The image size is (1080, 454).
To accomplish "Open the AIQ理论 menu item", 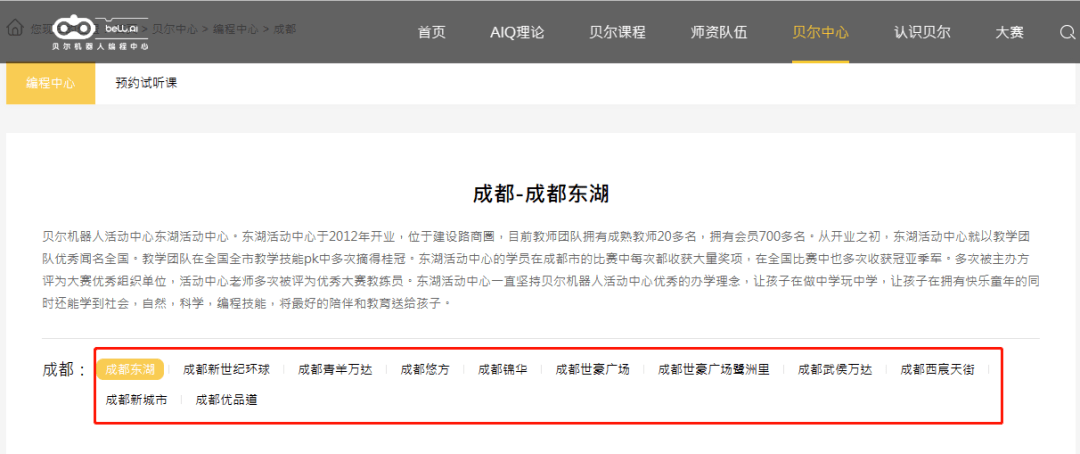I will coord(517,32).
